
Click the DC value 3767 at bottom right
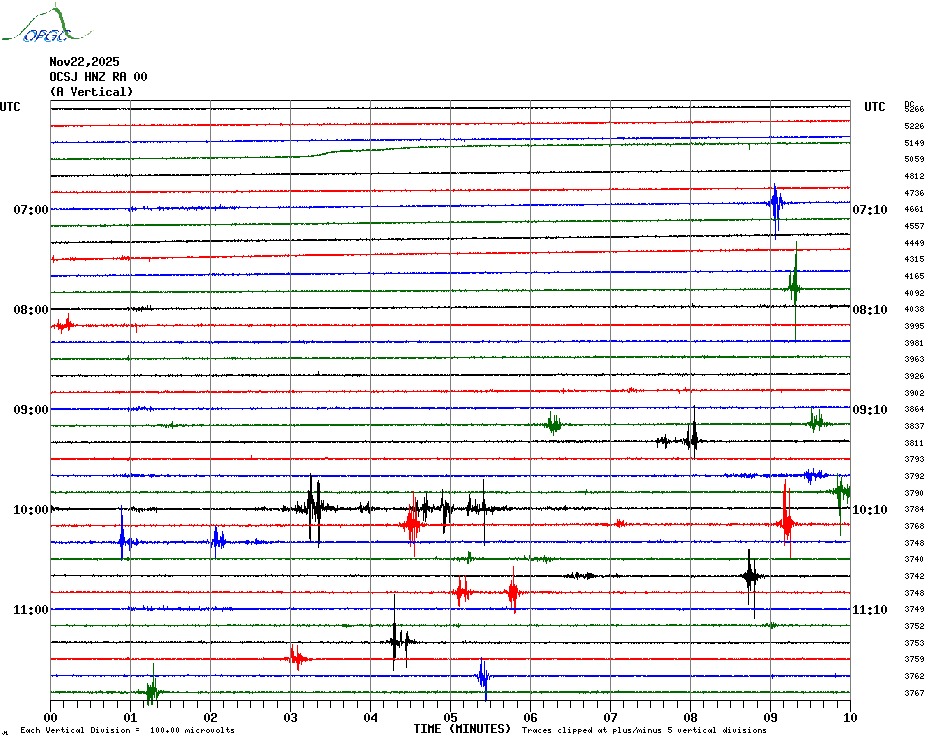pyautogui.click(x=913, y=693)
